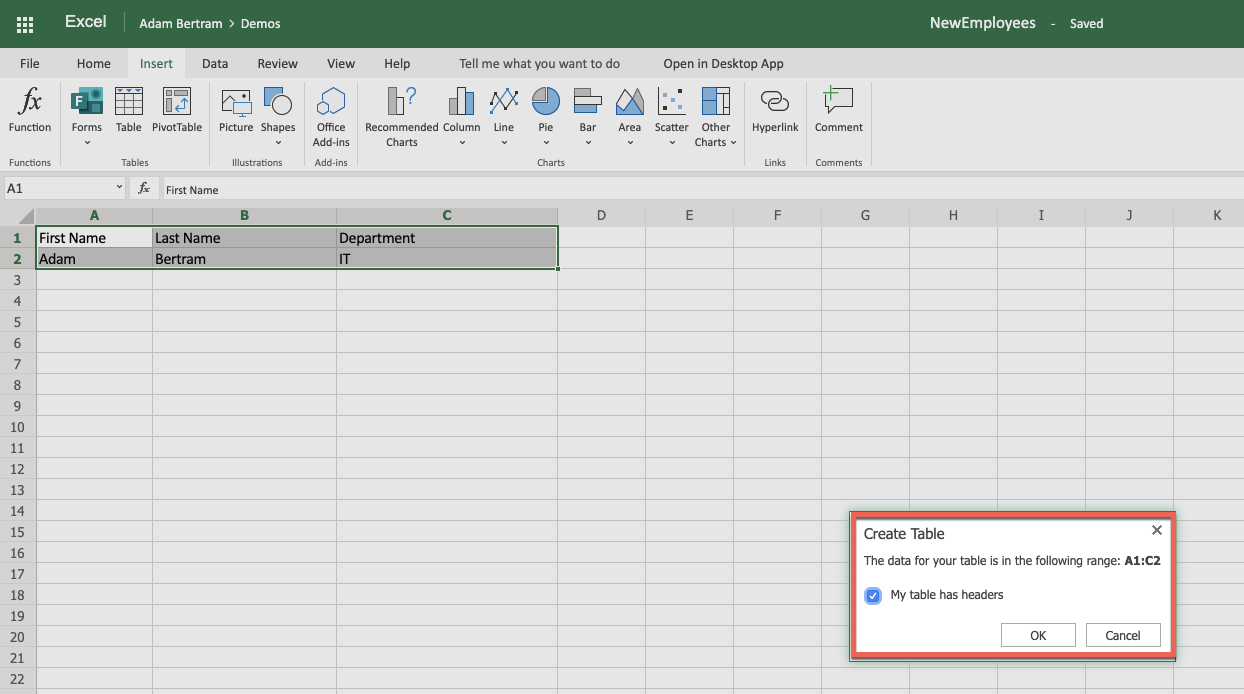This screenshot has width=1244, height=694.
Task: Switch to the Review tab
Action: coord(278,63)
